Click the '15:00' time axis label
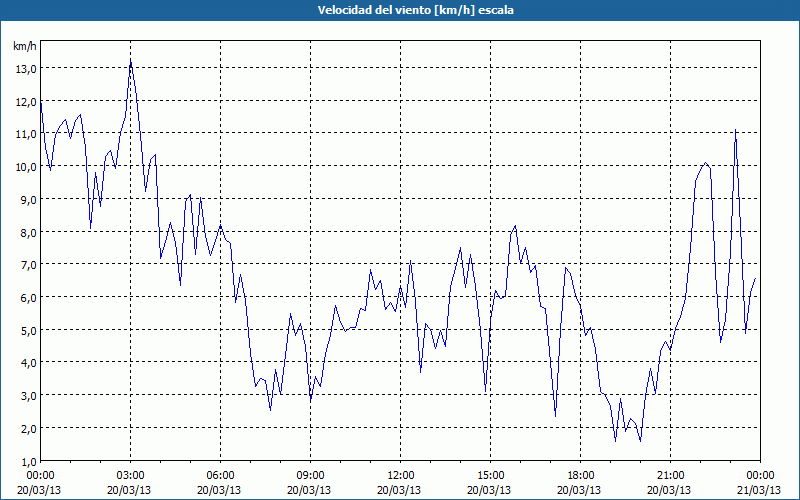The height and width of the screenshot is (500, 800). (489, 476)
